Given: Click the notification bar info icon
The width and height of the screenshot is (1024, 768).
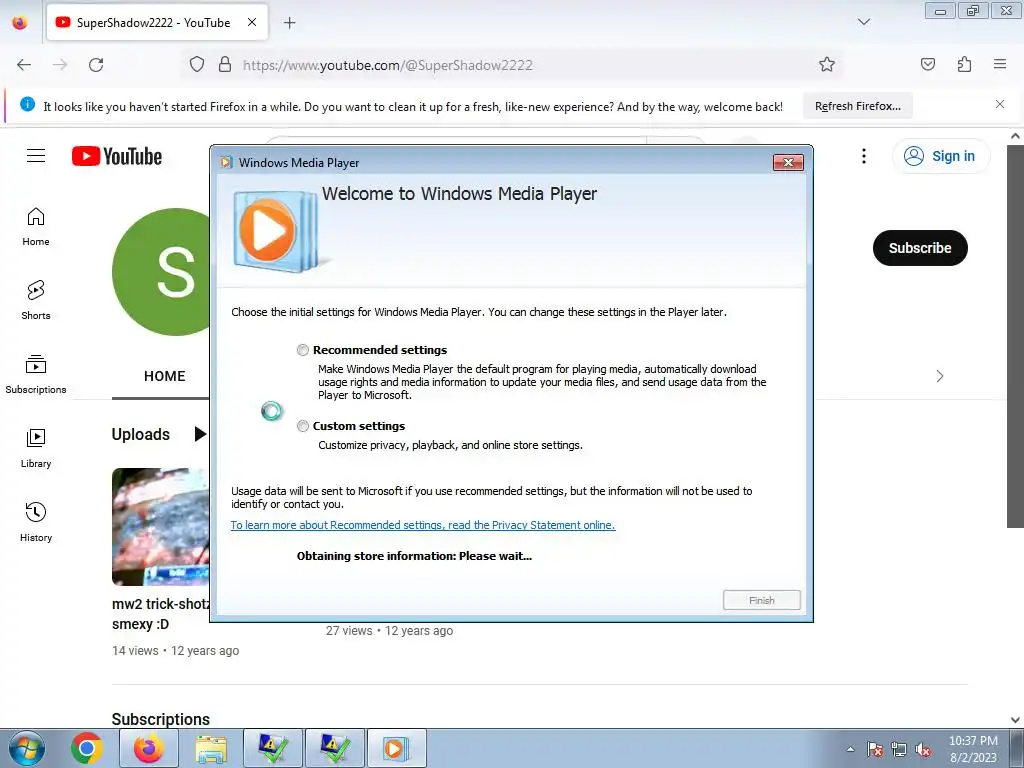Looking at the screenshot, I should tap(27, 104).
